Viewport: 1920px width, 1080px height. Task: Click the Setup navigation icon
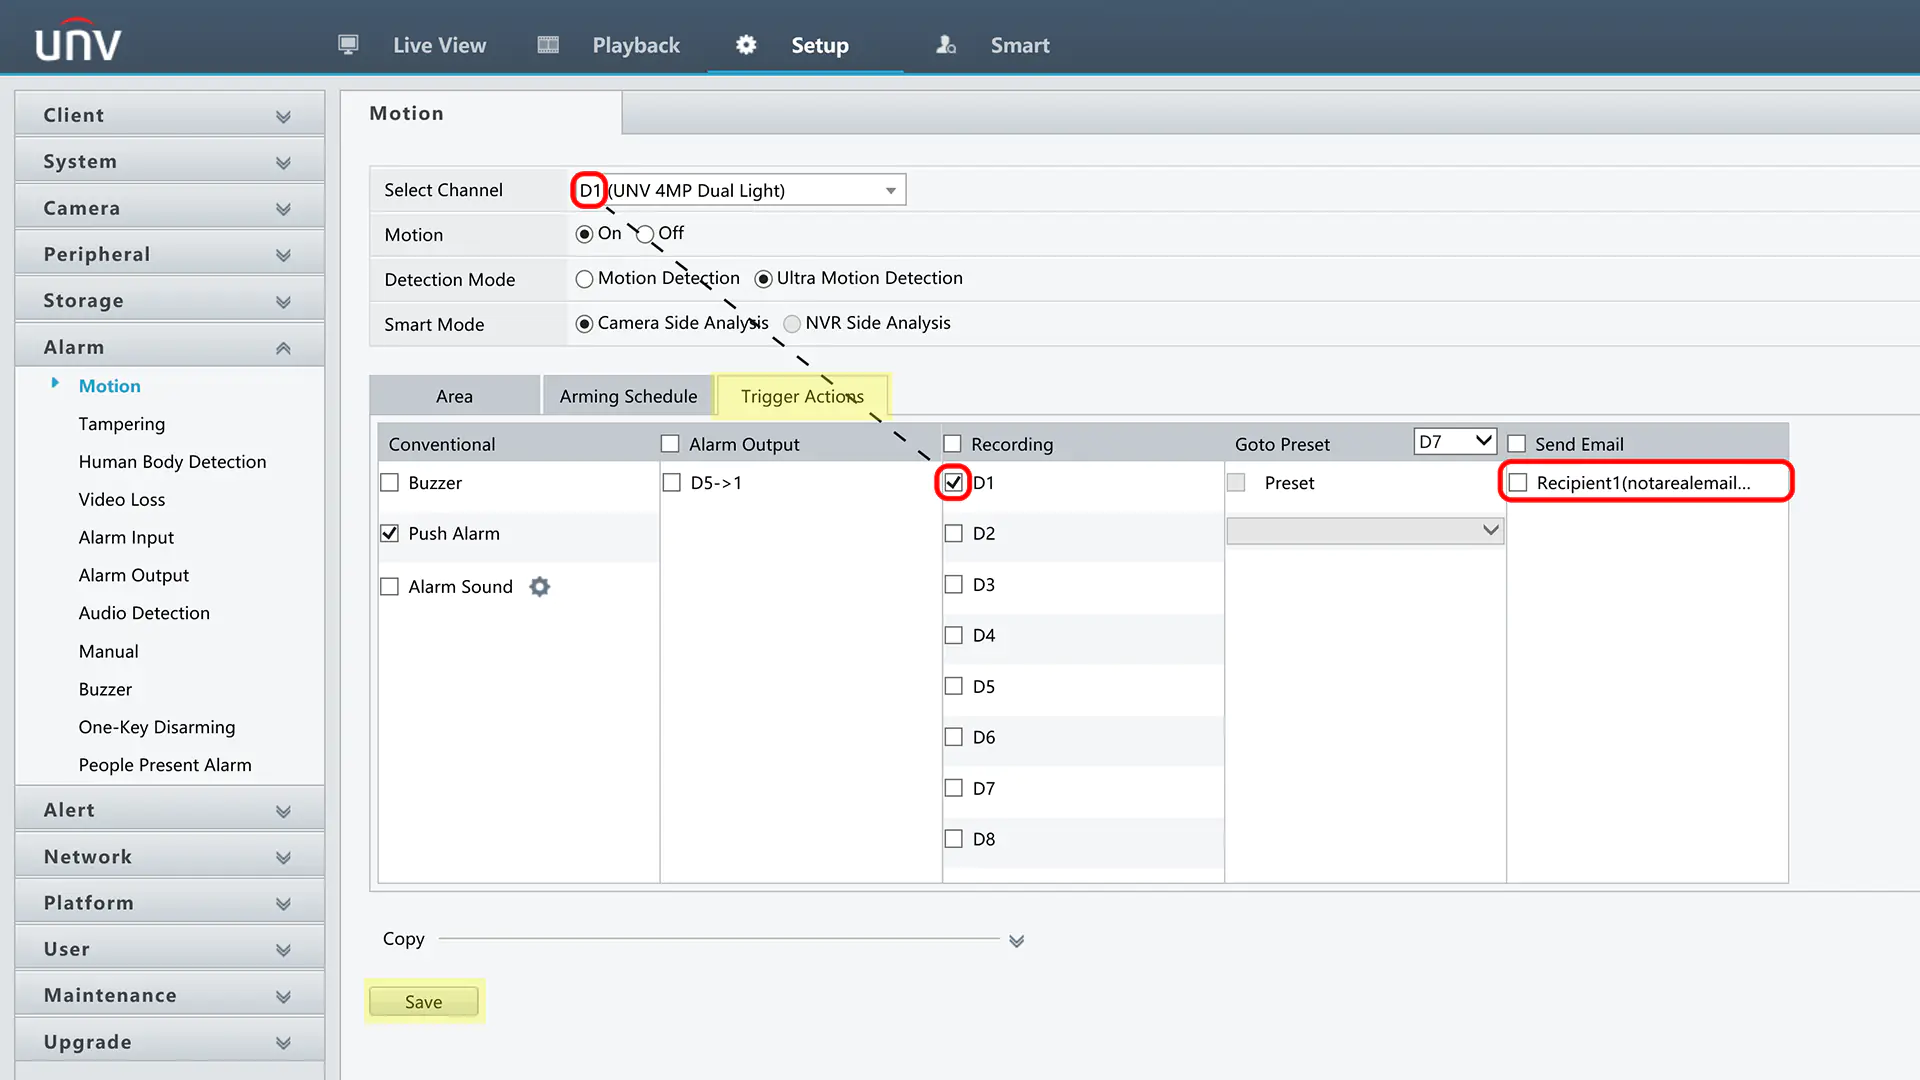(x=745, y=44)
